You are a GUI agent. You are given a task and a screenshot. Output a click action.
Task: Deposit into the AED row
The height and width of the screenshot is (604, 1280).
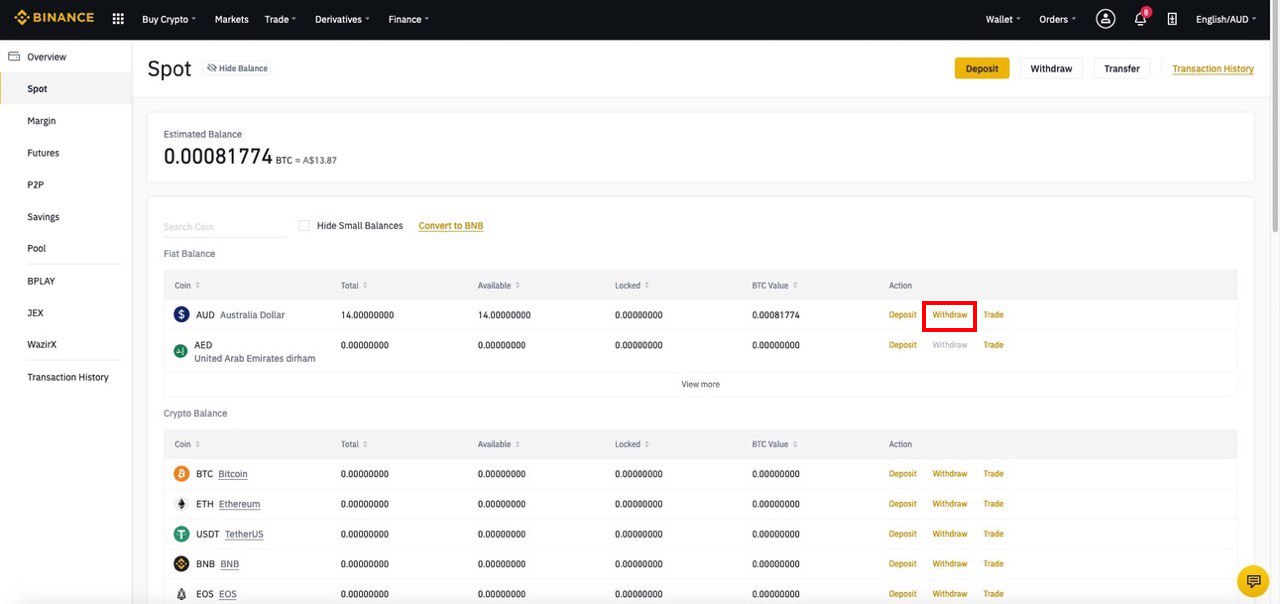pyautogui.click(x=902, y=345)
